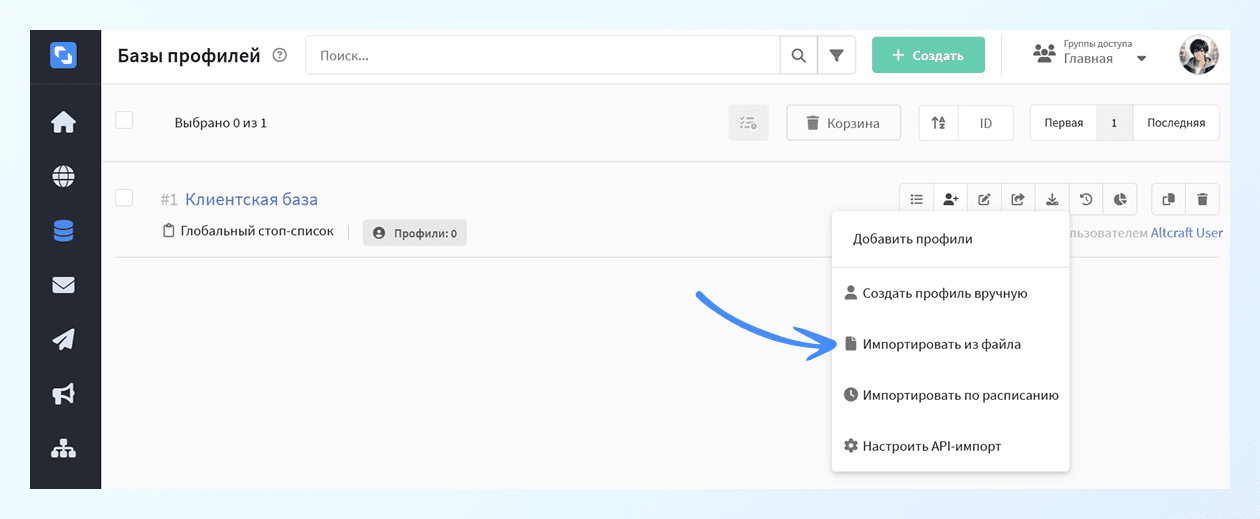Toggle the ascending sort order button
The height and width of the screenshot is (519, 1260).
click(938, 123)
